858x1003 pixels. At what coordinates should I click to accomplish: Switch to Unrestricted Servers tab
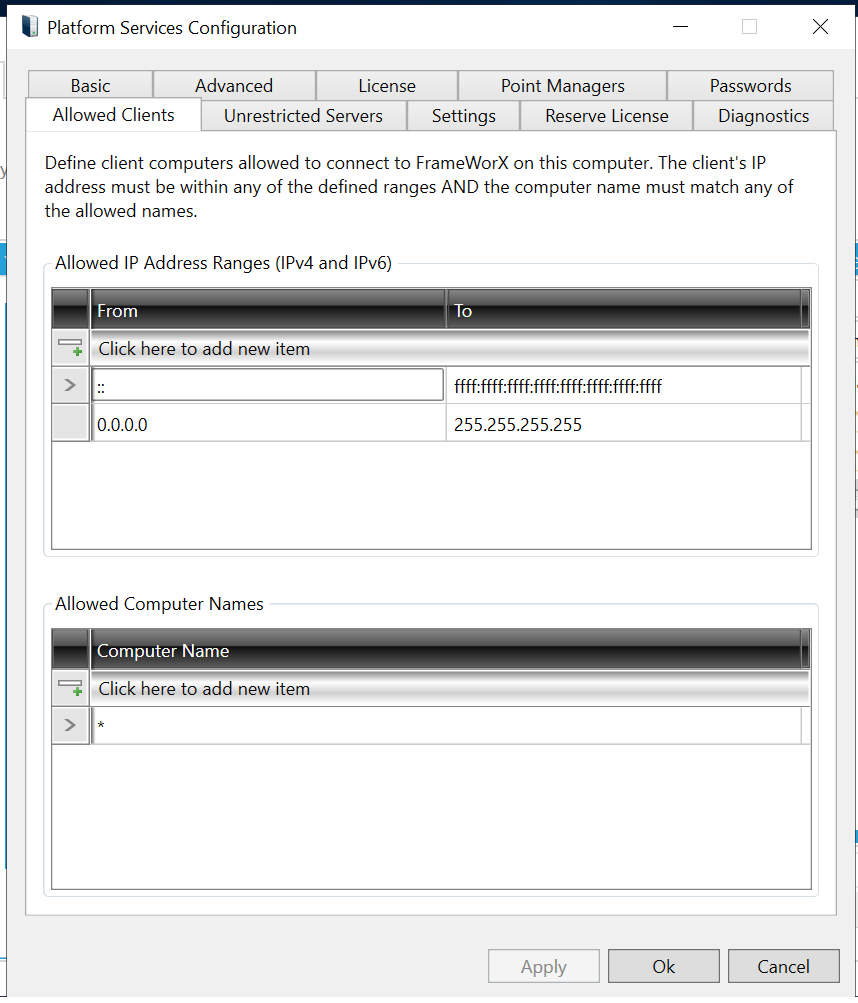tap(303, 116)
